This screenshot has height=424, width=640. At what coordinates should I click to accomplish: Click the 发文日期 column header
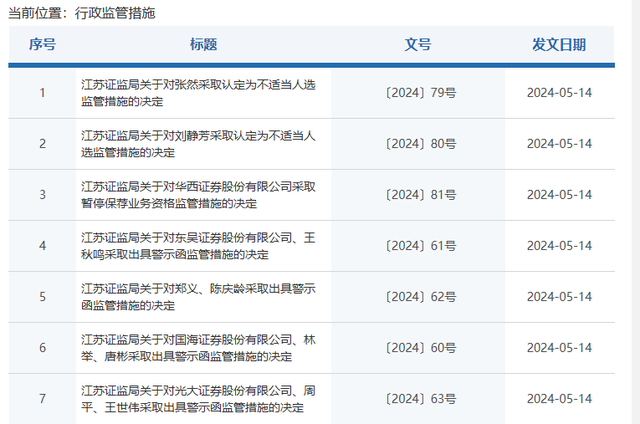559,44
